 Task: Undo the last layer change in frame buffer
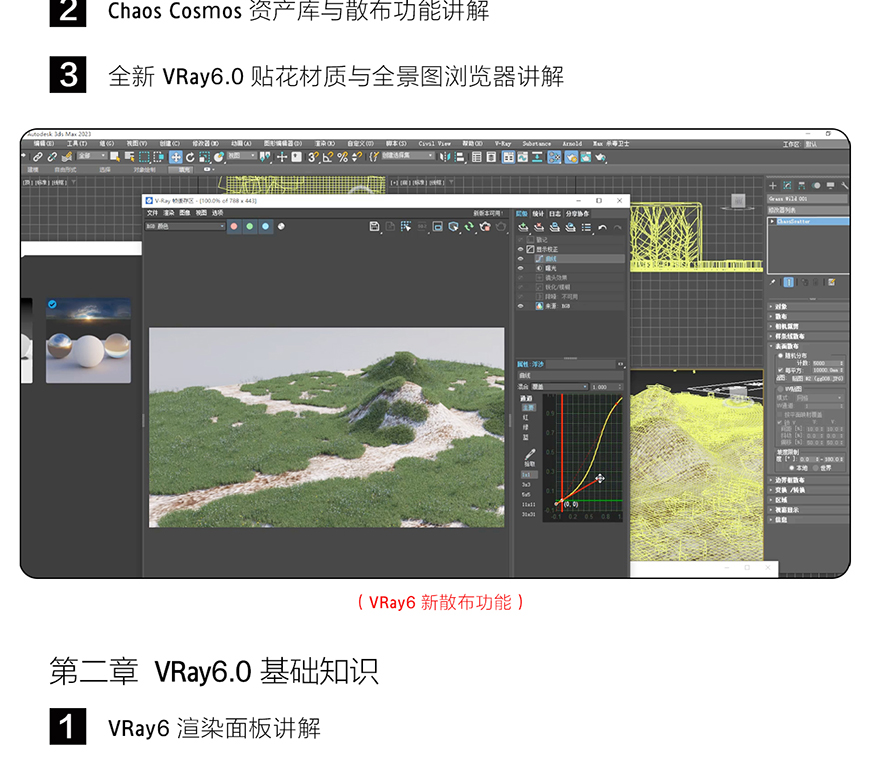pos(602,228)
